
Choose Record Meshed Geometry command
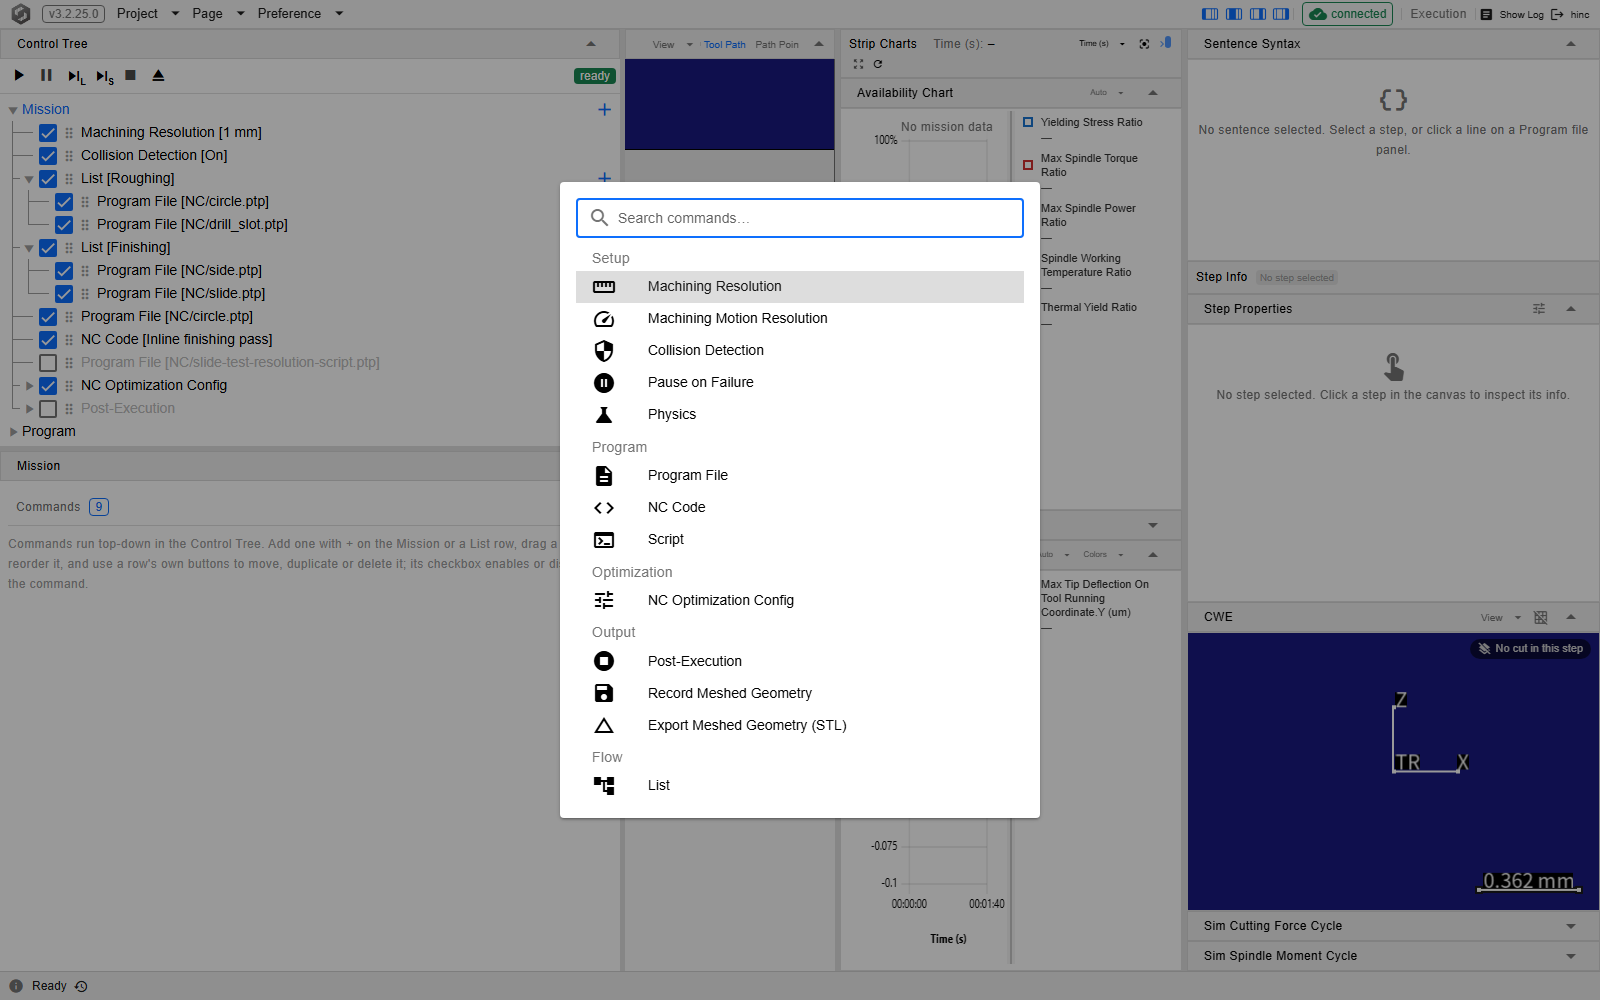(x=800, y=693)
